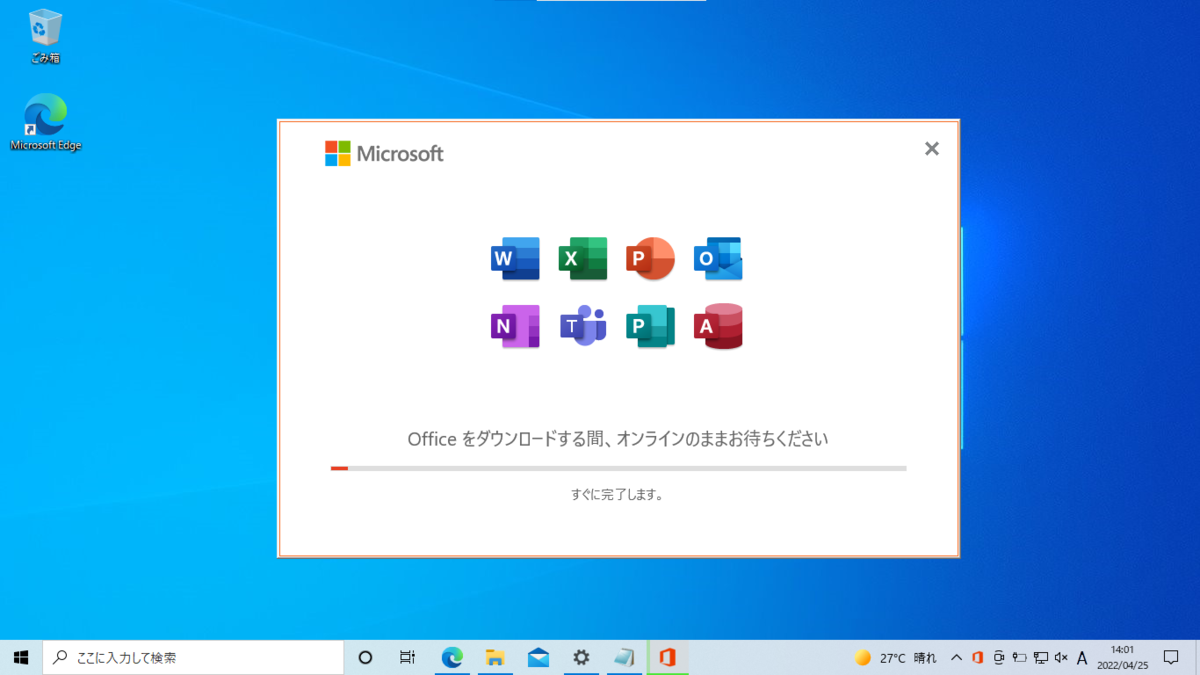
Task: Open the Mail app from the taskbar
Action: pyautogui.click(x=538, y=657)
